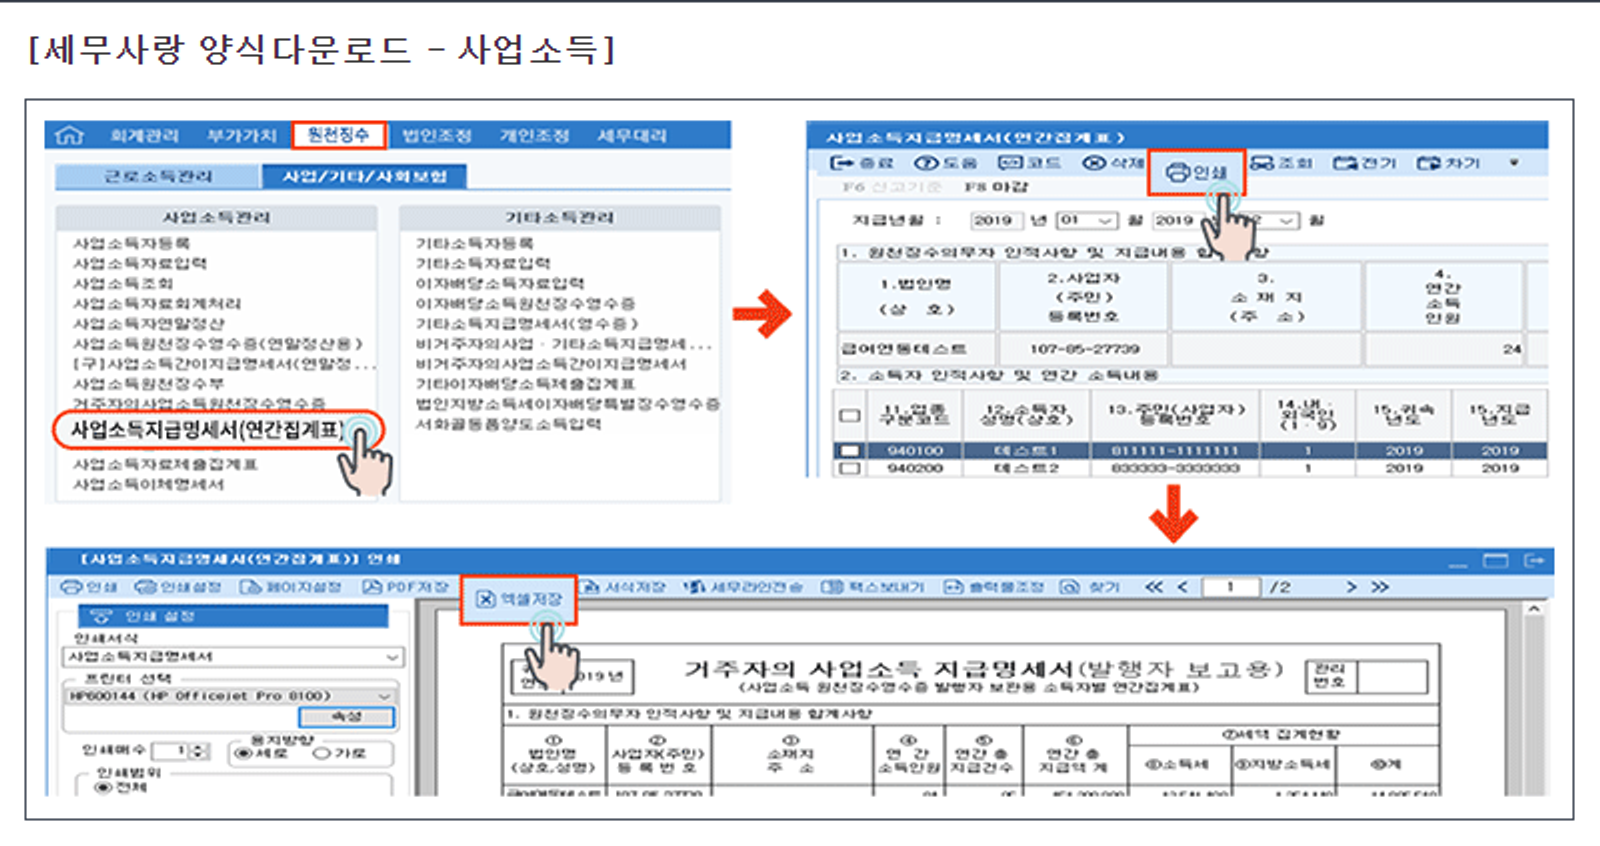Open 기타소득자등록 entry
Viewport: 1600px width, 846px height.
coord(474,243)
